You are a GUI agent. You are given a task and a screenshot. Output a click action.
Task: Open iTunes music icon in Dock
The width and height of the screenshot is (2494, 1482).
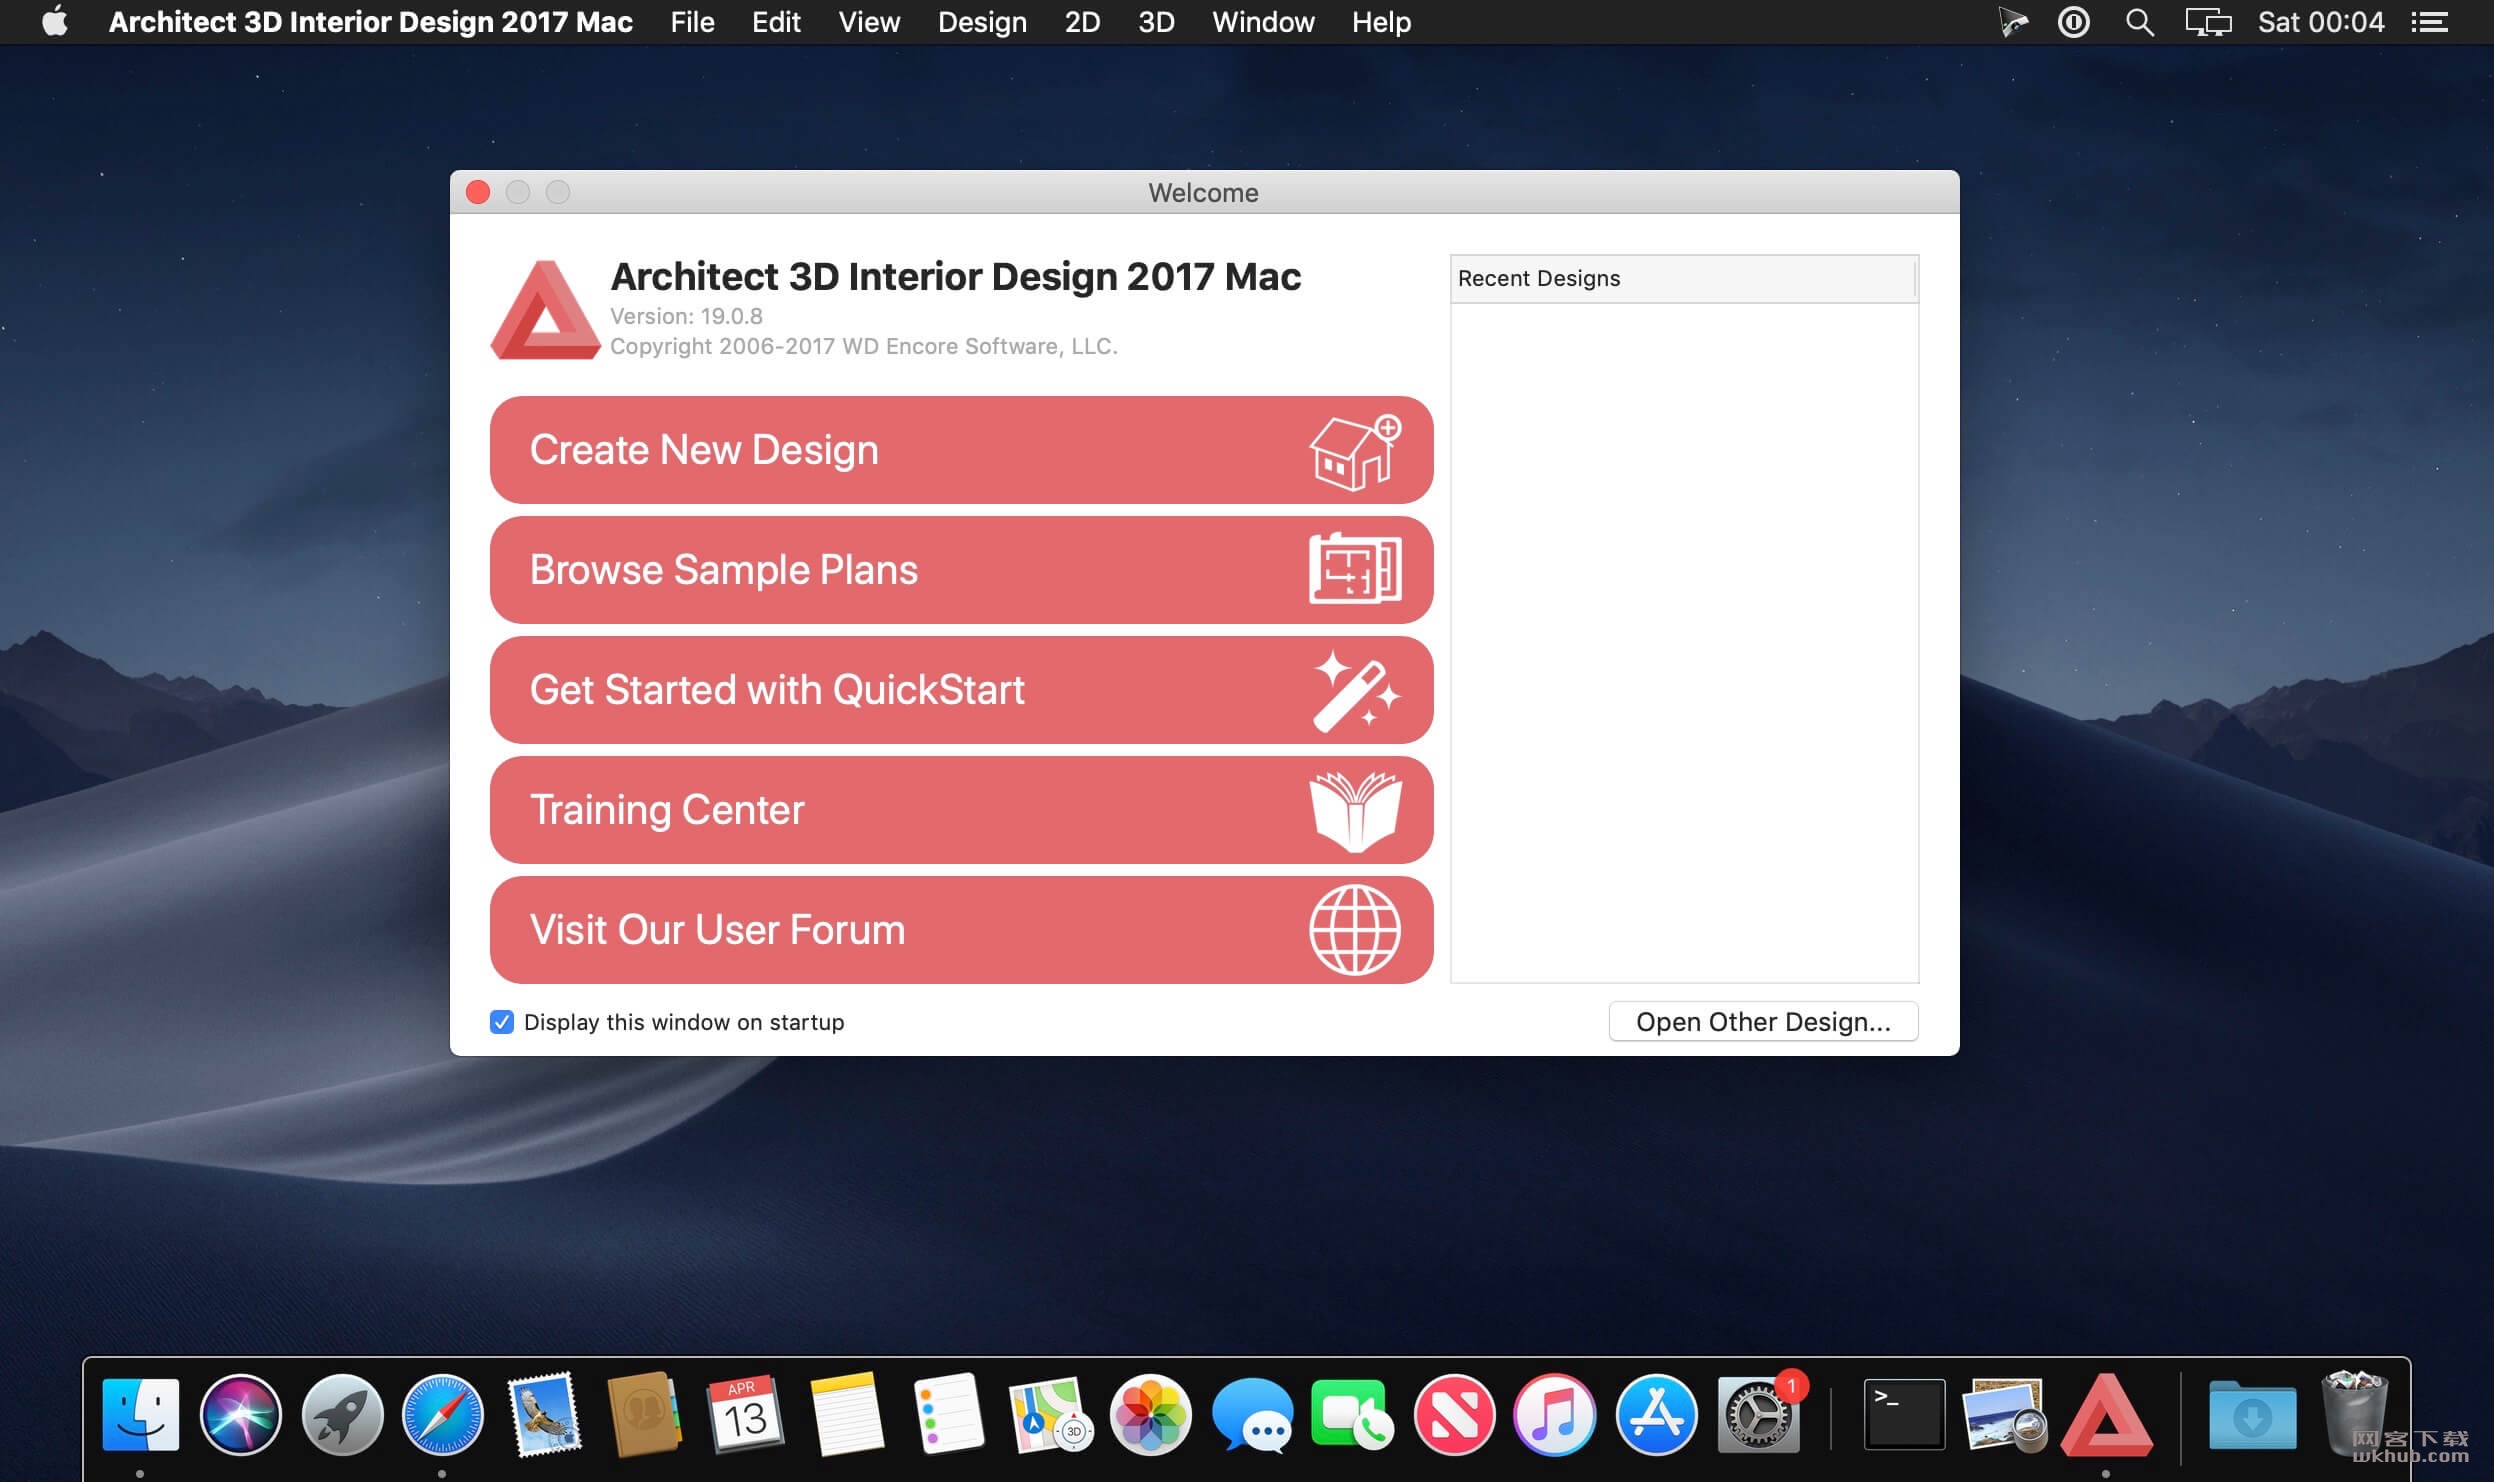coord(1555,1414)
